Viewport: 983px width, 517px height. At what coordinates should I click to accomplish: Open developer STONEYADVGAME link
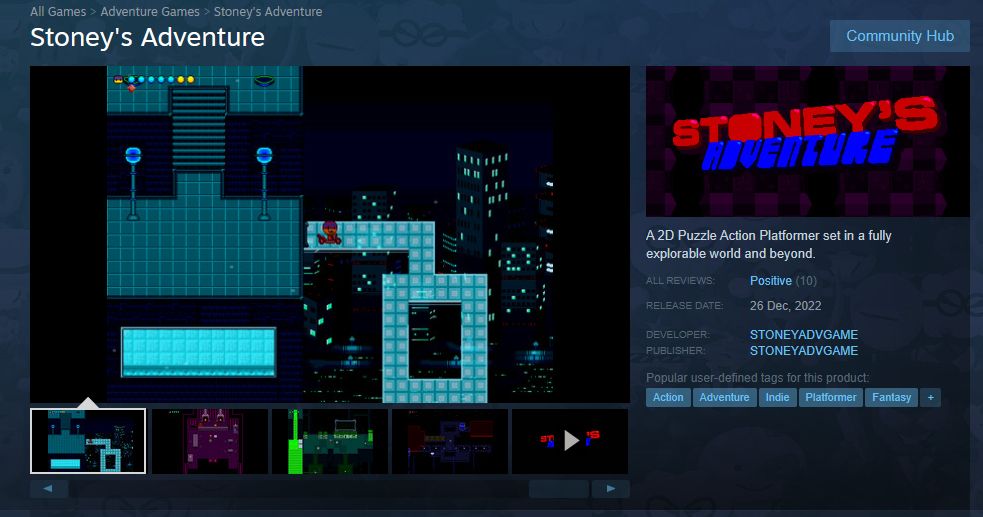(804, 335)
